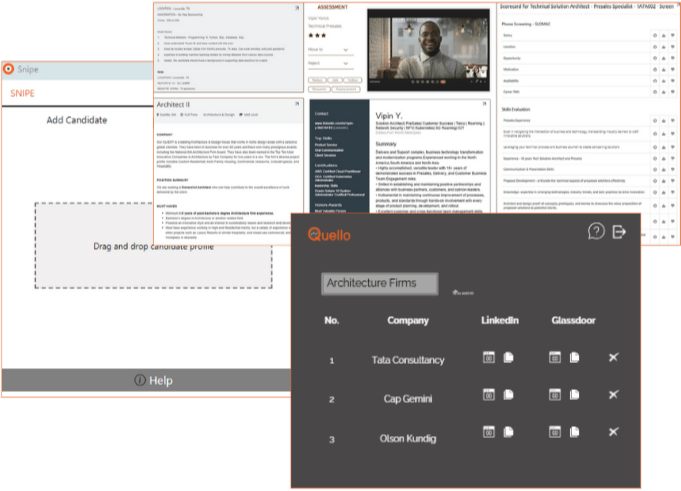Delete the Olson Kundig company entry
The width and height of the screenshot is (681, 491).
[x=614, y=437]
